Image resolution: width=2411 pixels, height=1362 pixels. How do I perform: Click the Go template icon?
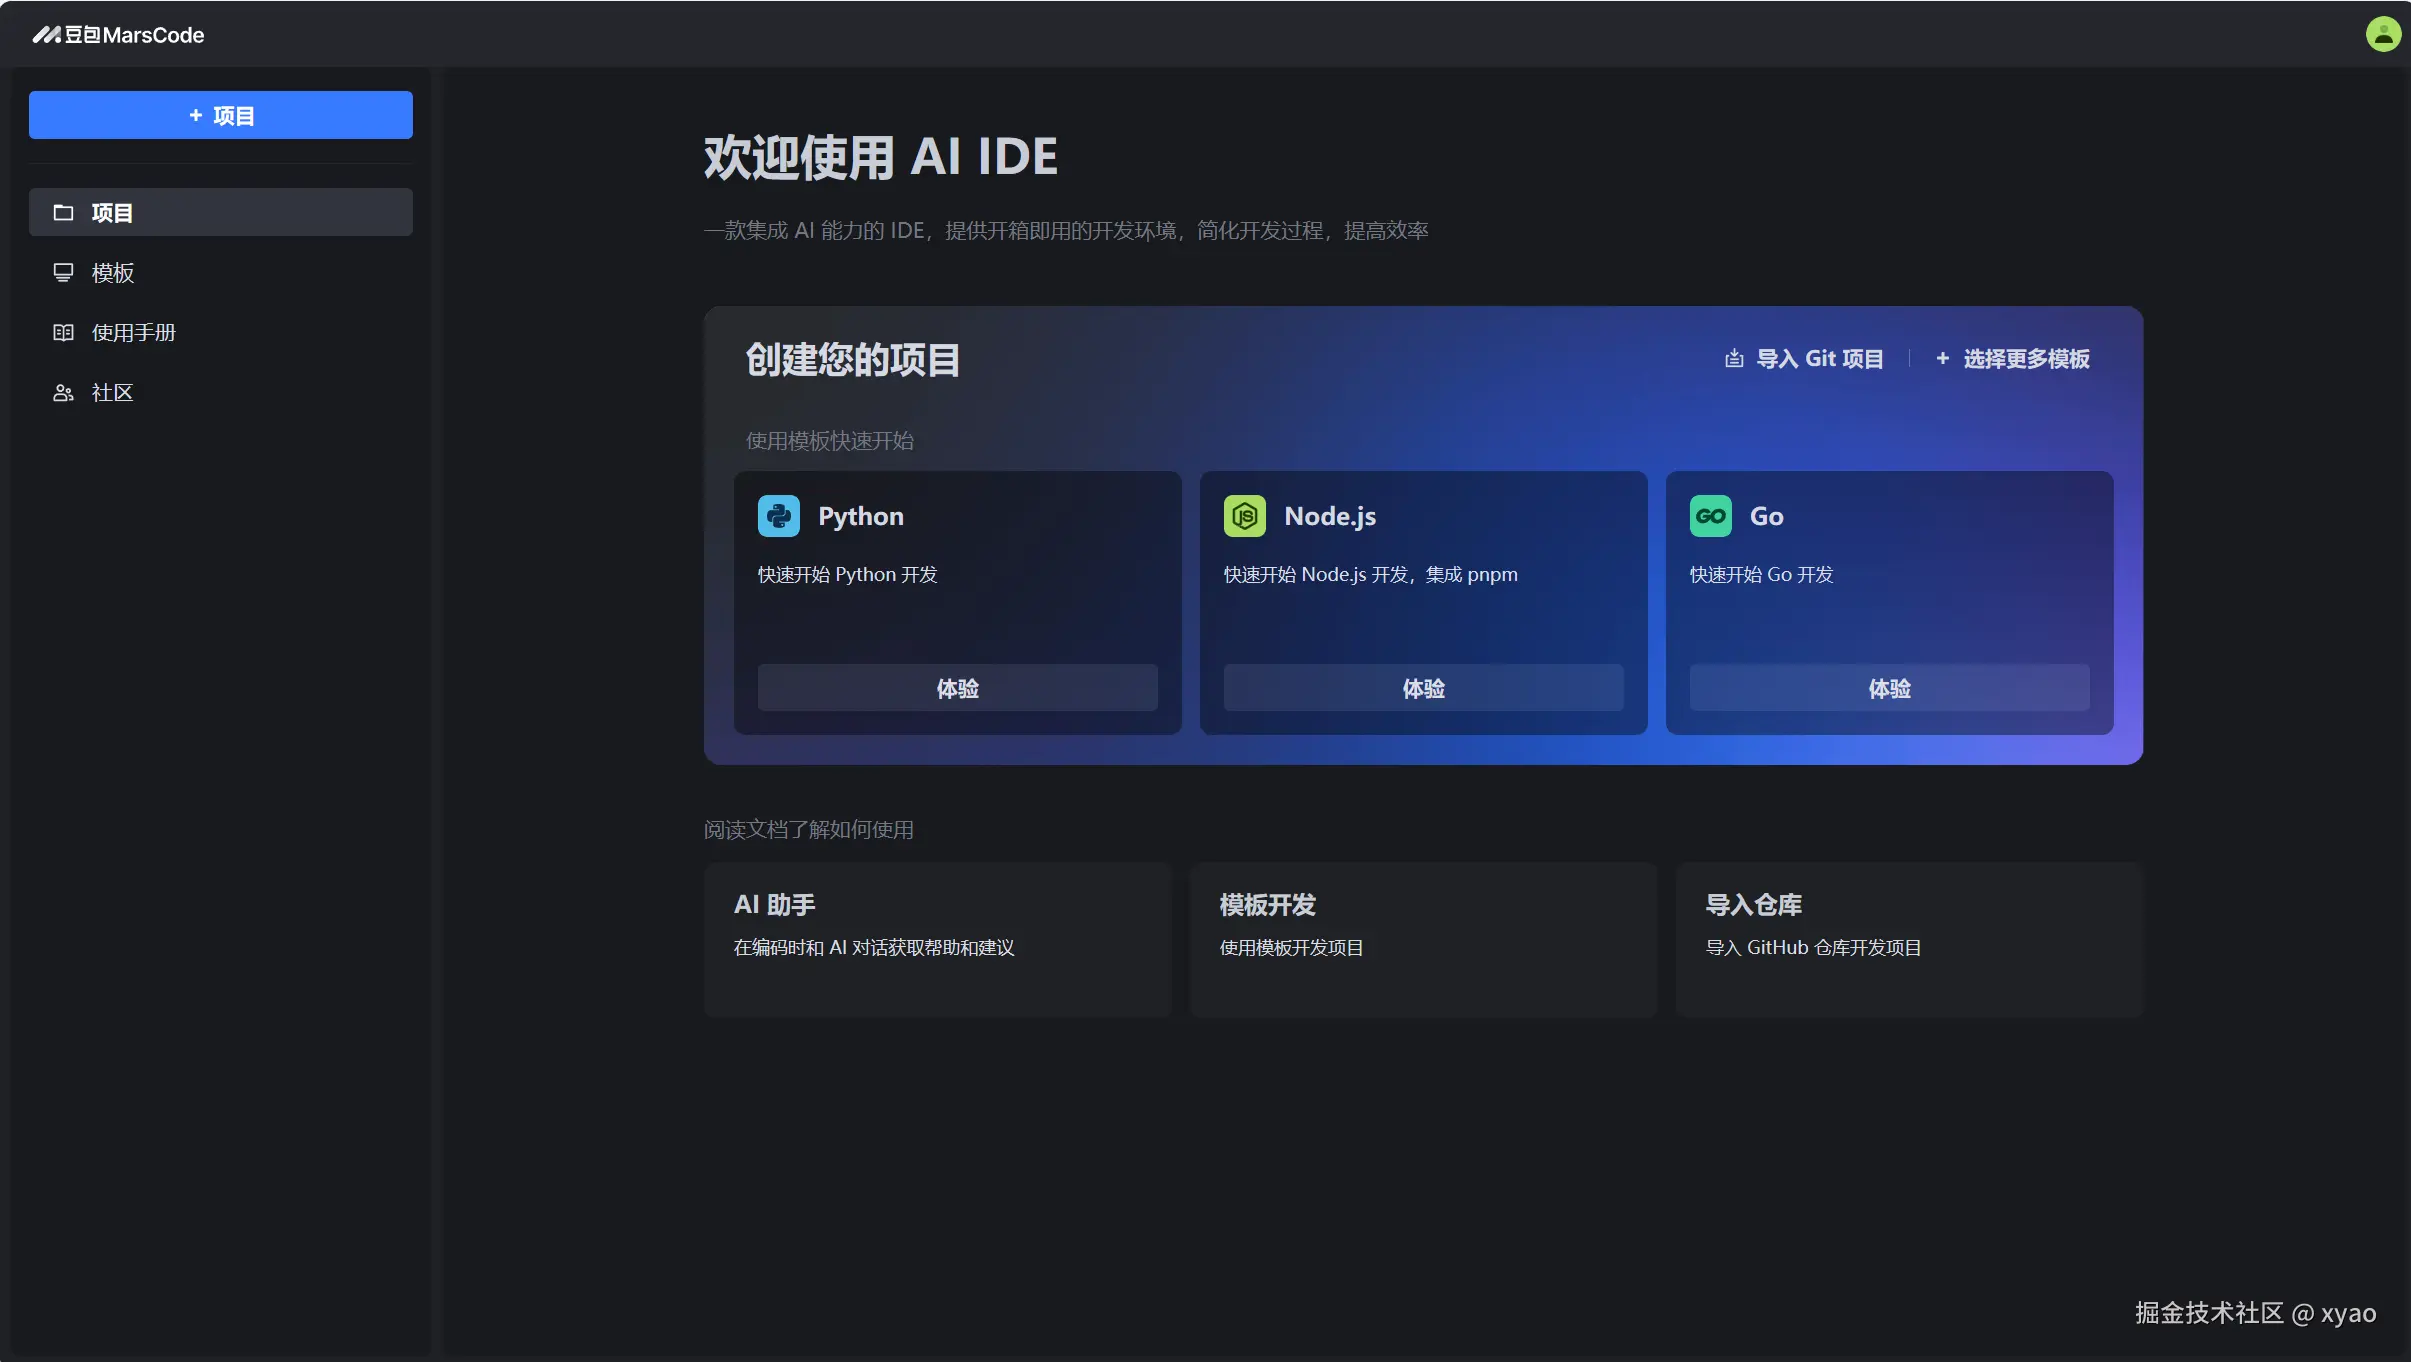[1710, 516]
